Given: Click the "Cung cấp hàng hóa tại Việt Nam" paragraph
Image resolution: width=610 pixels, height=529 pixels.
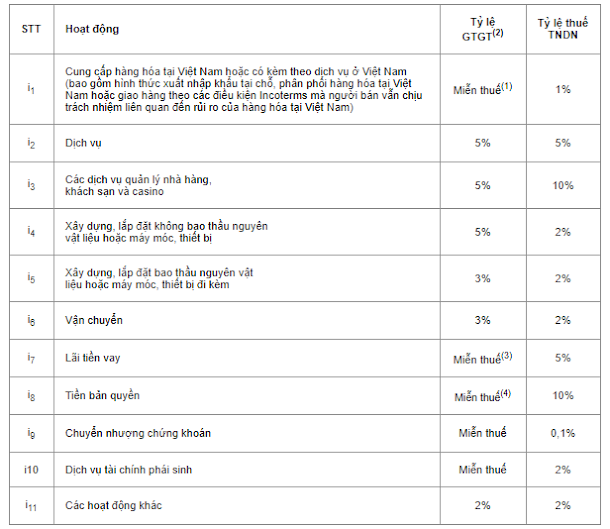Looking at the screenshot, I should 244,89.
